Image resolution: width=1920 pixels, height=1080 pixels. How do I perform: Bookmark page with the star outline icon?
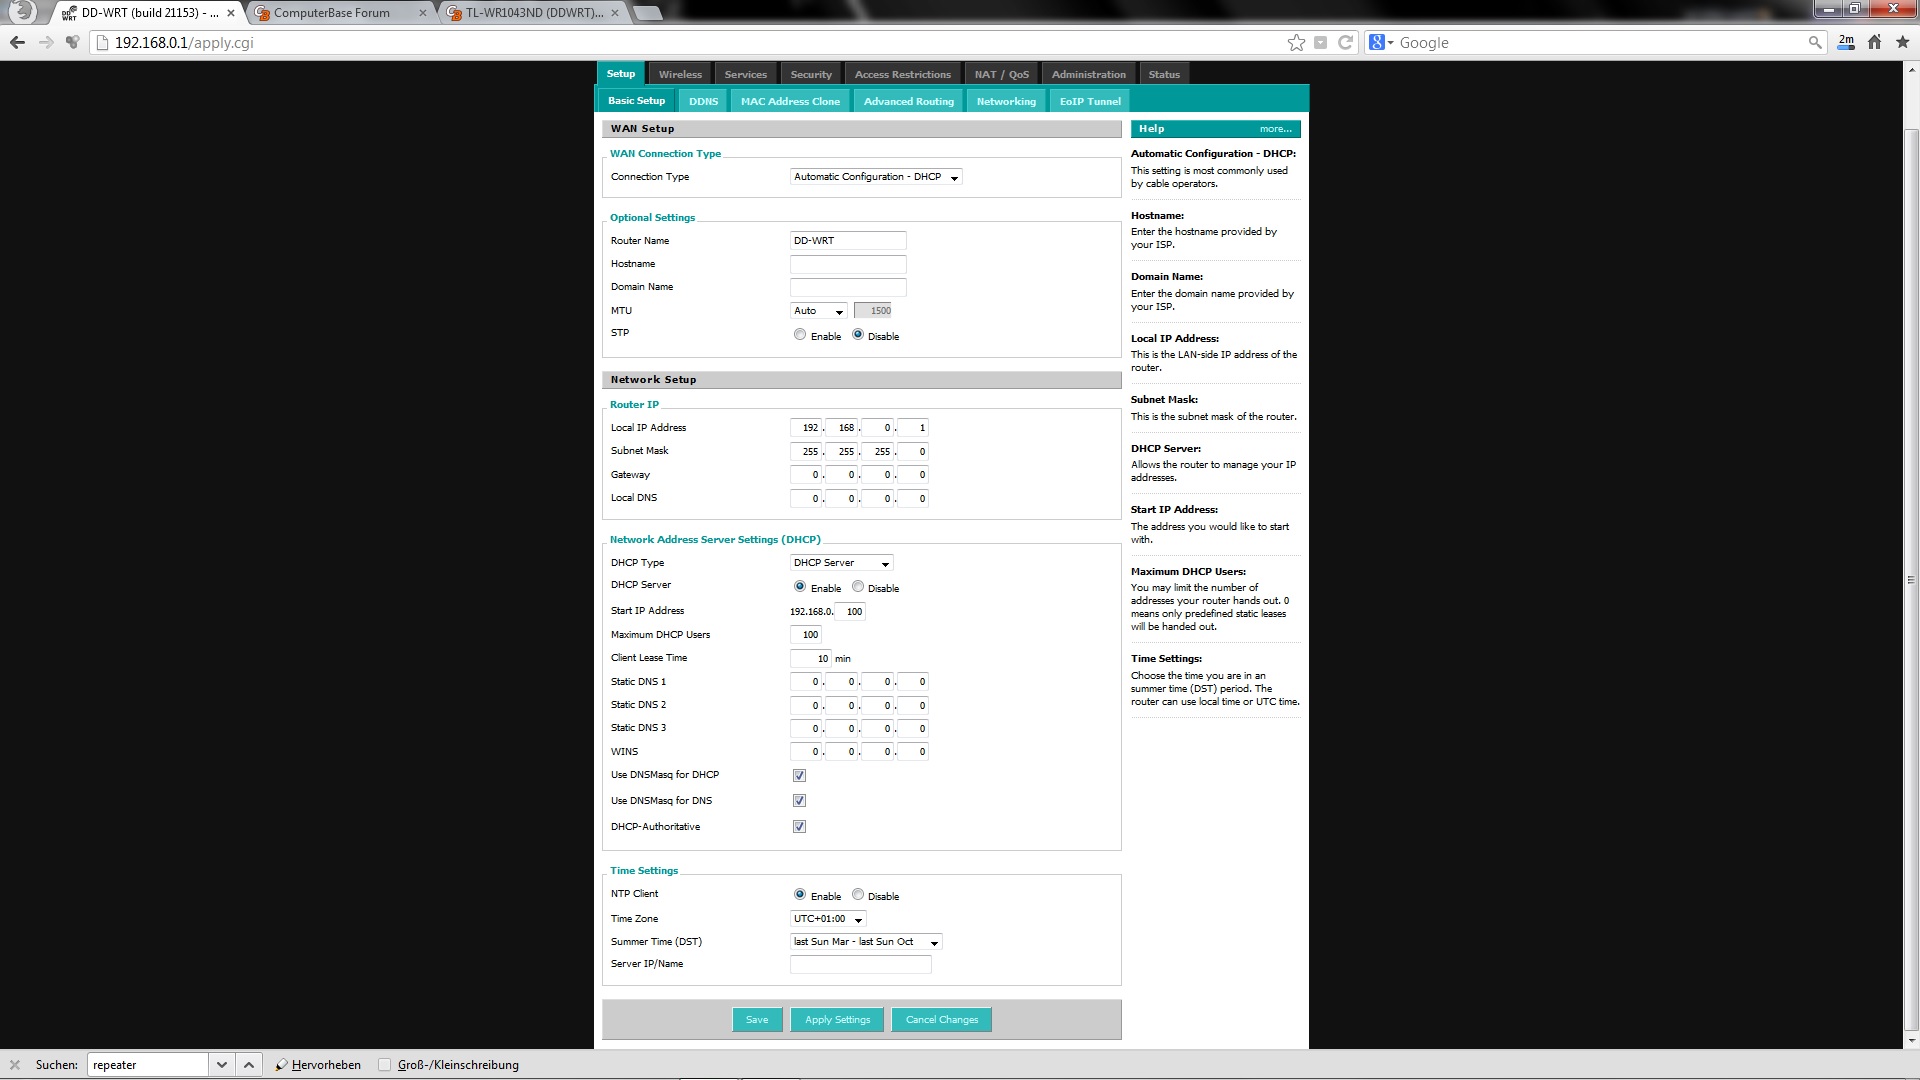point(1296,42)
